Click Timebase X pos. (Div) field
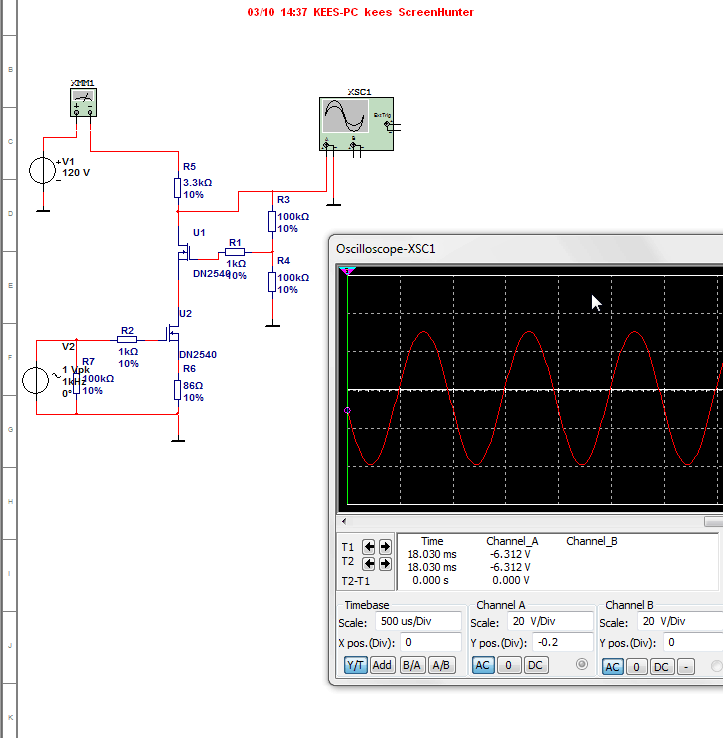 [431, 642]
